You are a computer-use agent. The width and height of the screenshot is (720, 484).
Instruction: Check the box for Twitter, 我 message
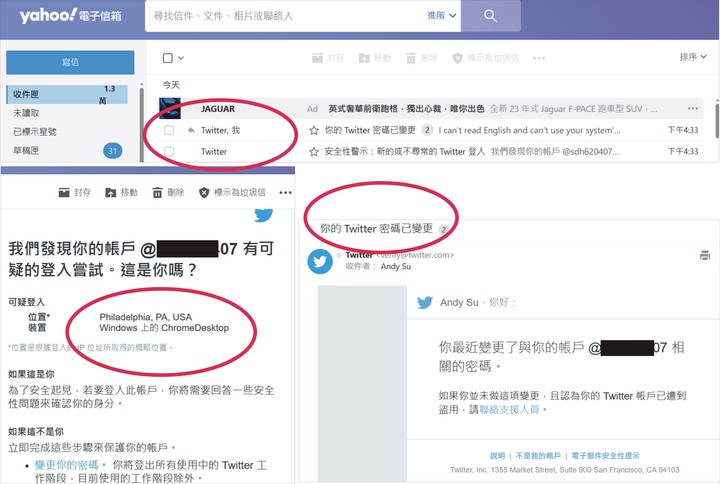click(x=169, y=130)
